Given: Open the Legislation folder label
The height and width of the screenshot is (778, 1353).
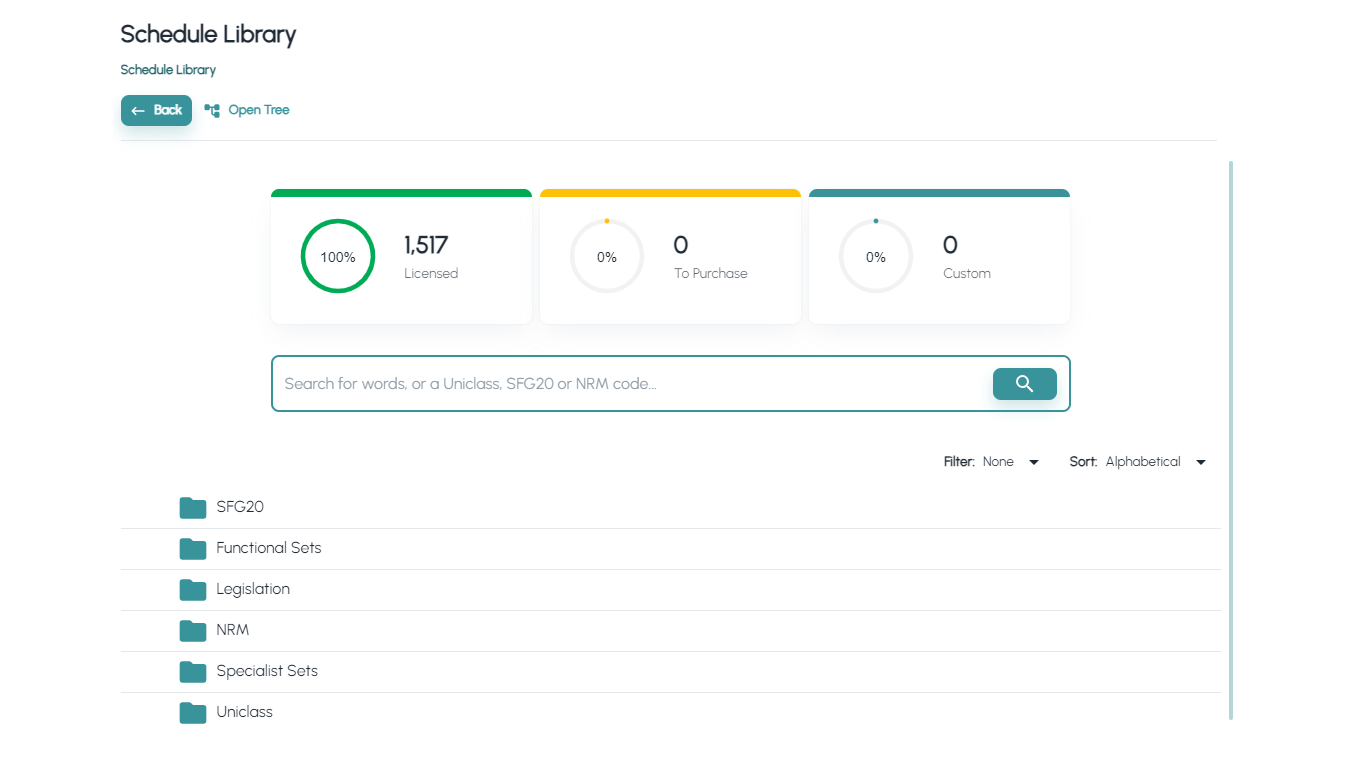Looking at the screenshot, I should (253, 589).
